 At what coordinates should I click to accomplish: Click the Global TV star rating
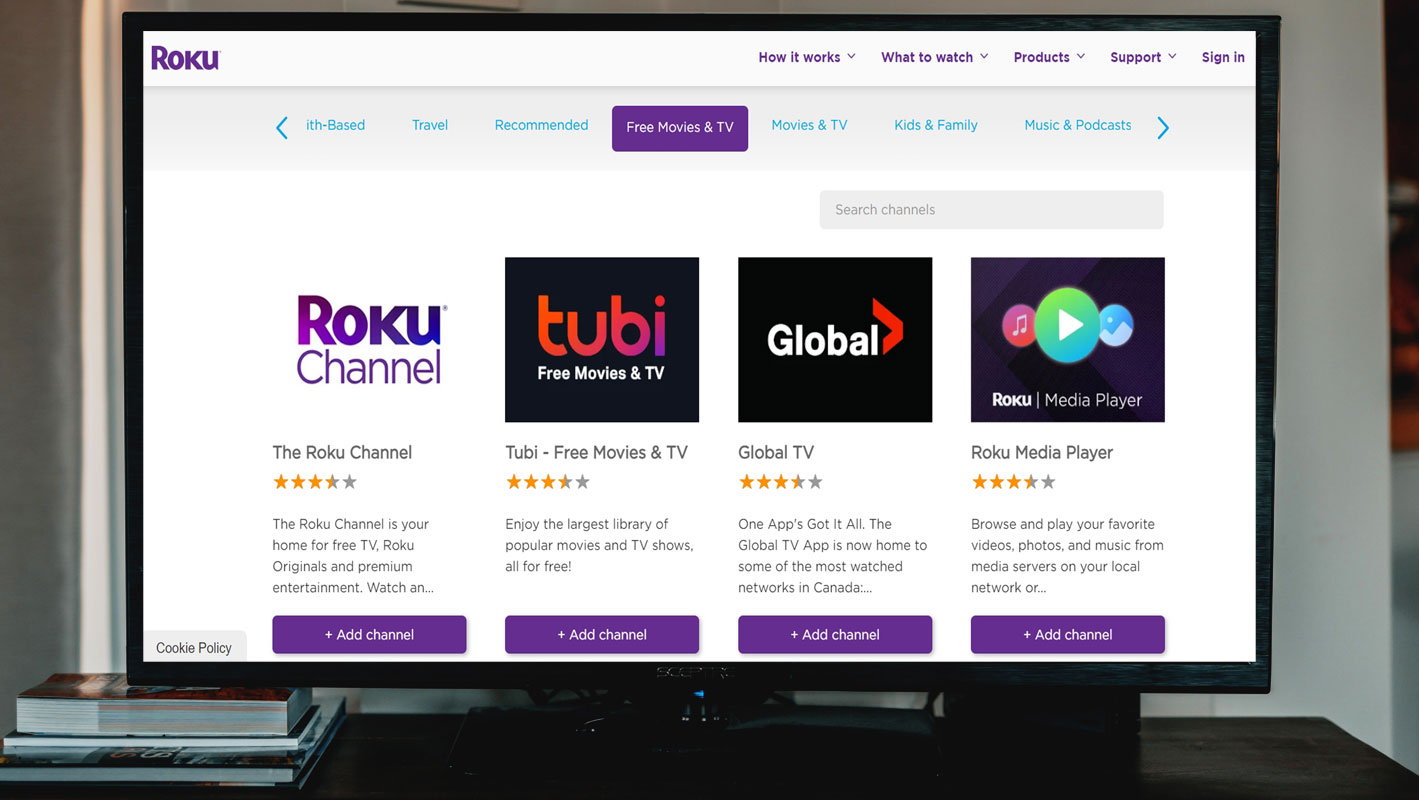click(x=781, y=482)
